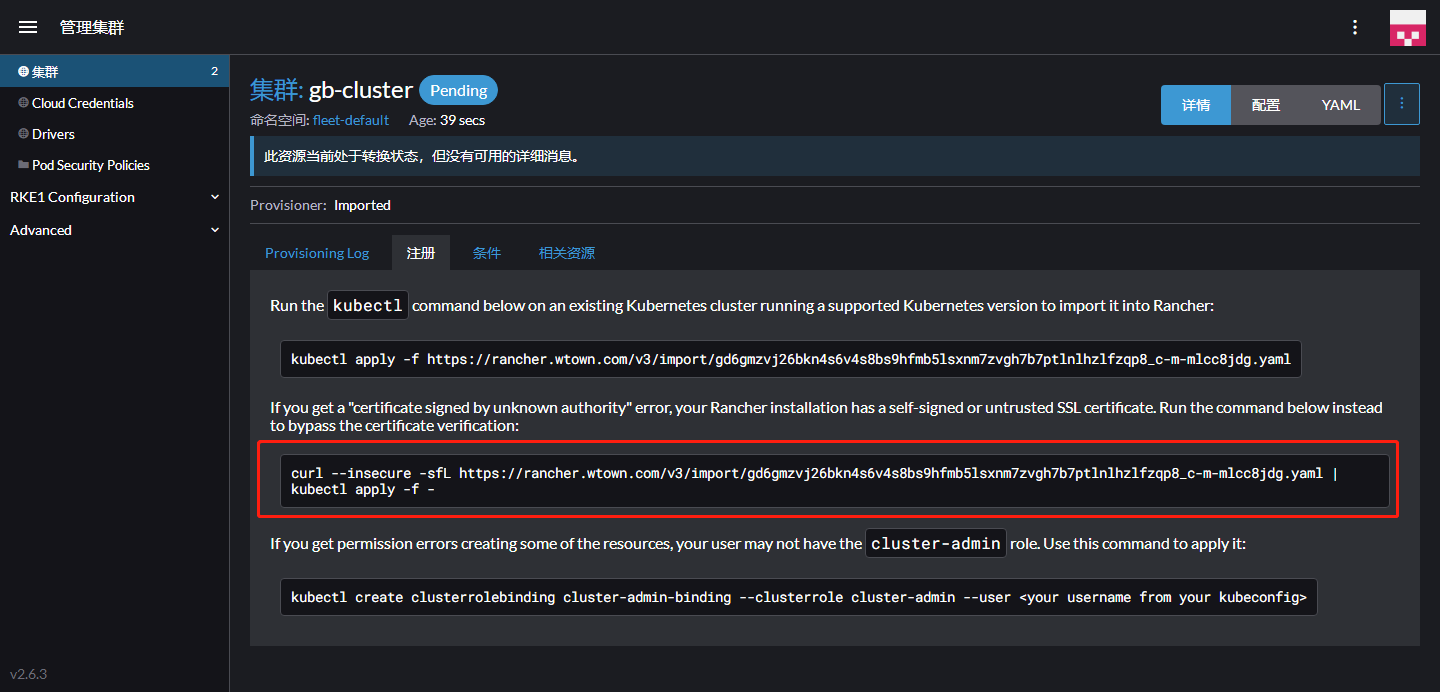Click the inline cluster-admin code label

click(x=936, y=544)
